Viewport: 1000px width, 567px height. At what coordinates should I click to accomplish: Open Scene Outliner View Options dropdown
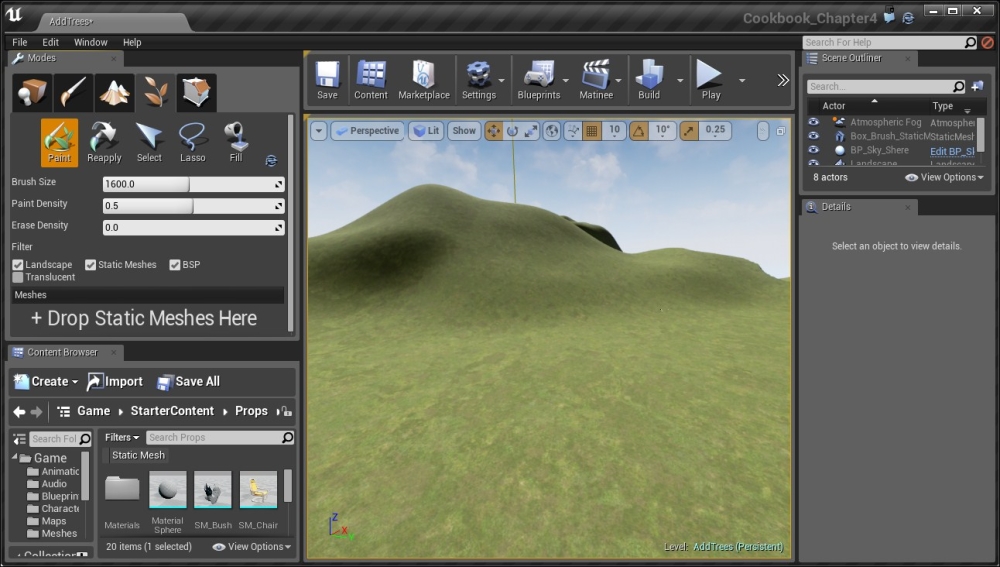pyautogui.click(x=945, y=177)
